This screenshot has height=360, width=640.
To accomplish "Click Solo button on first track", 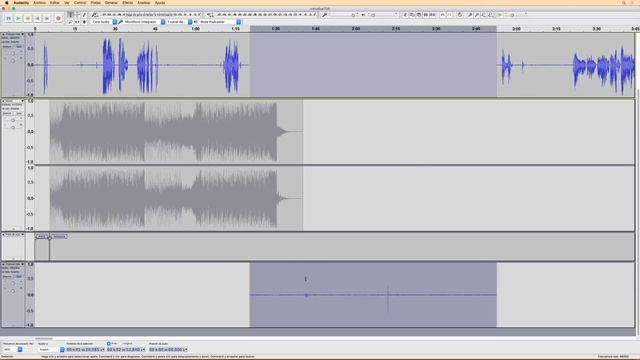I will coord(19,47).
